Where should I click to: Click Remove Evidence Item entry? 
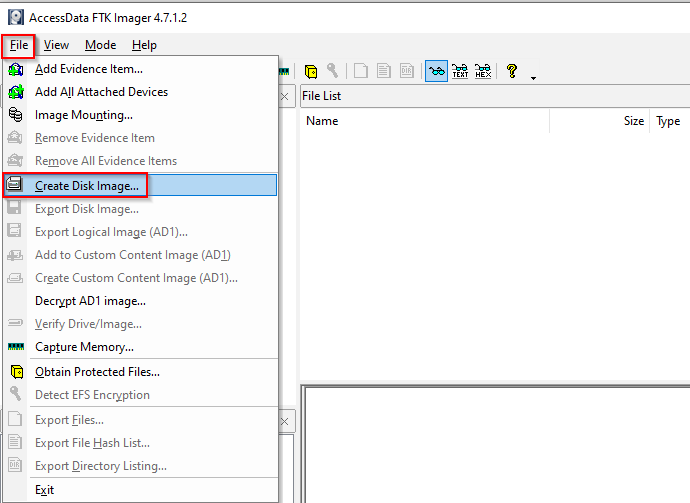click(141, 138)
